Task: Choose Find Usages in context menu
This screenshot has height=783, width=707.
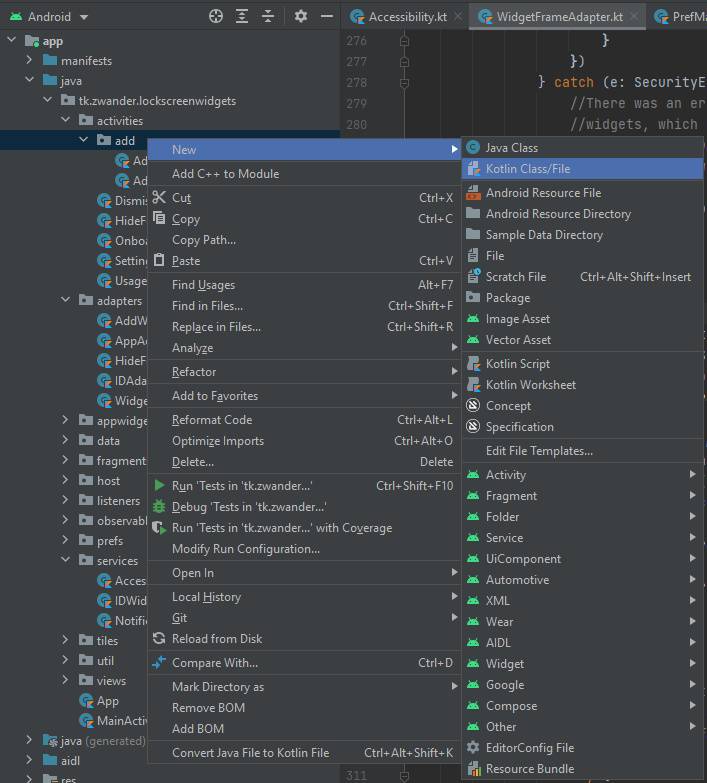Action: click(x=304, y=285)
